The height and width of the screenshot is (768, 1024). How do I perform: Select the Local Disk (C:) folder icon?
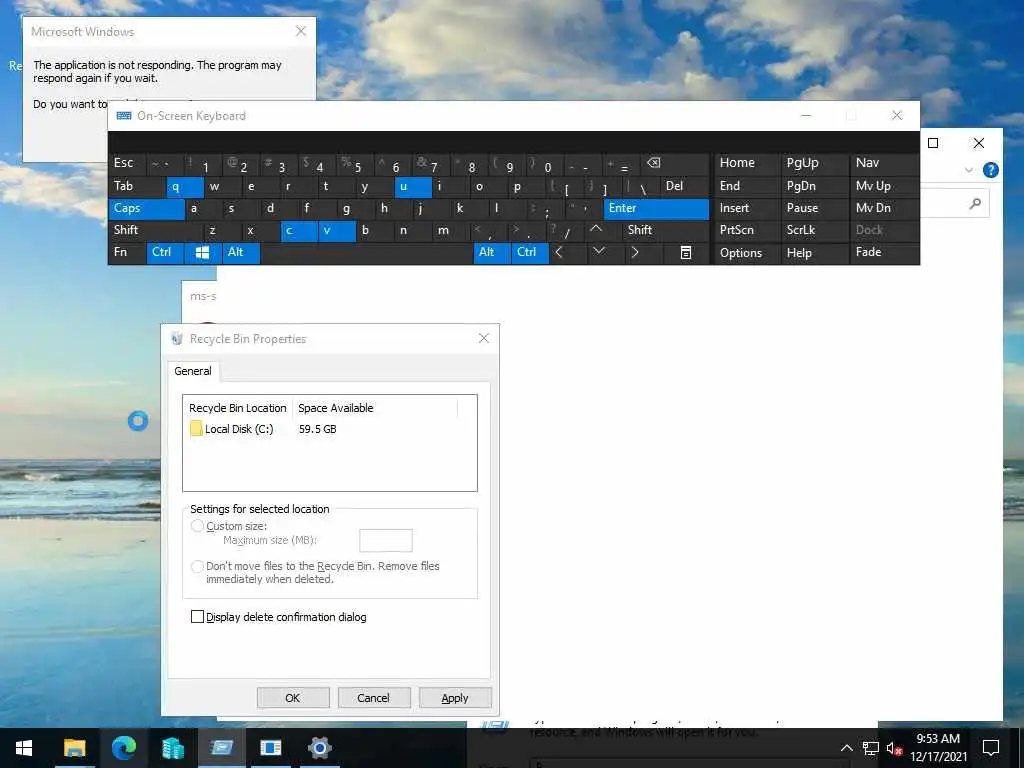[x=196, y=428]
